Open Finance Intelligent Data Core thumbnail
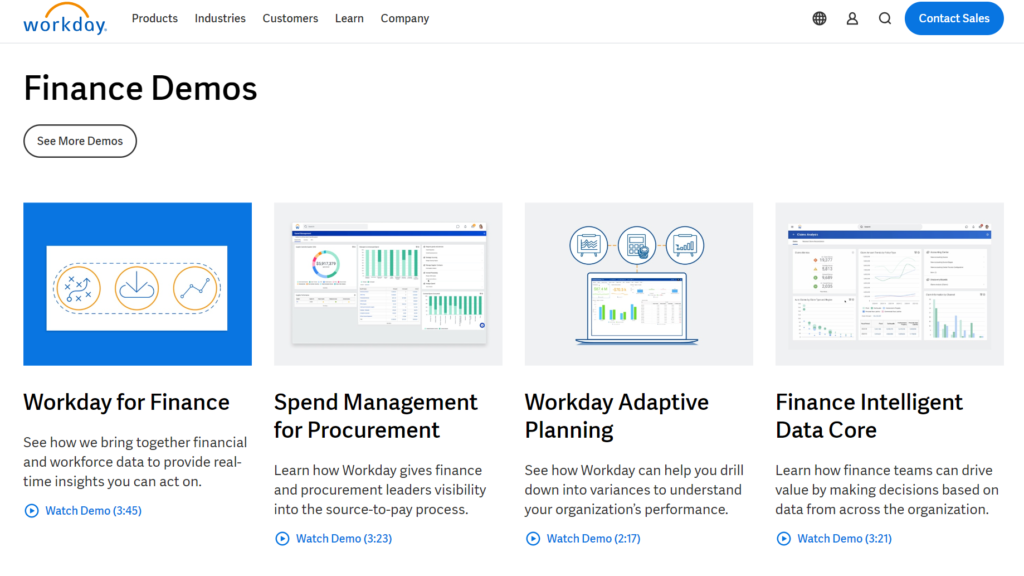The image size is (1024, 576). (889, 284)
